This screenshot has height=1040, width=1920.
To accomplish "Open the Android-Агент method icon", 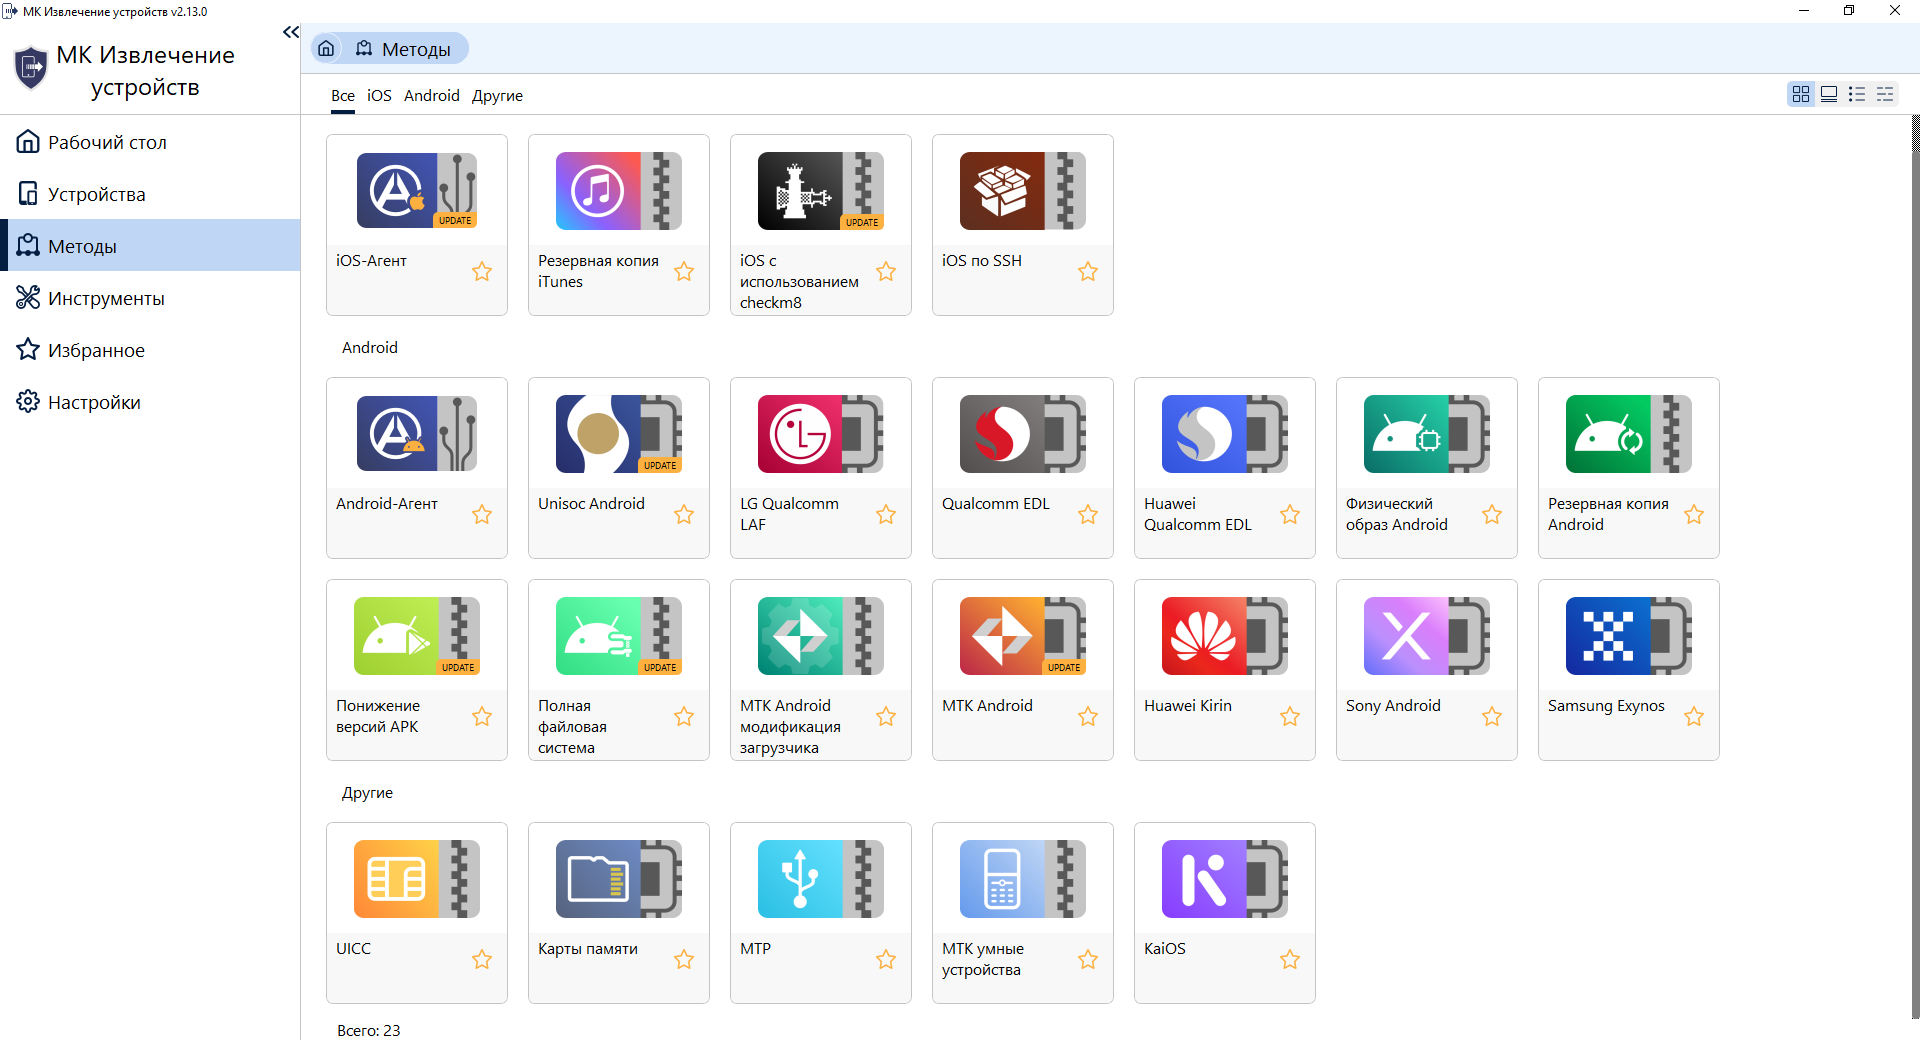I will click(x=417, y=433).
